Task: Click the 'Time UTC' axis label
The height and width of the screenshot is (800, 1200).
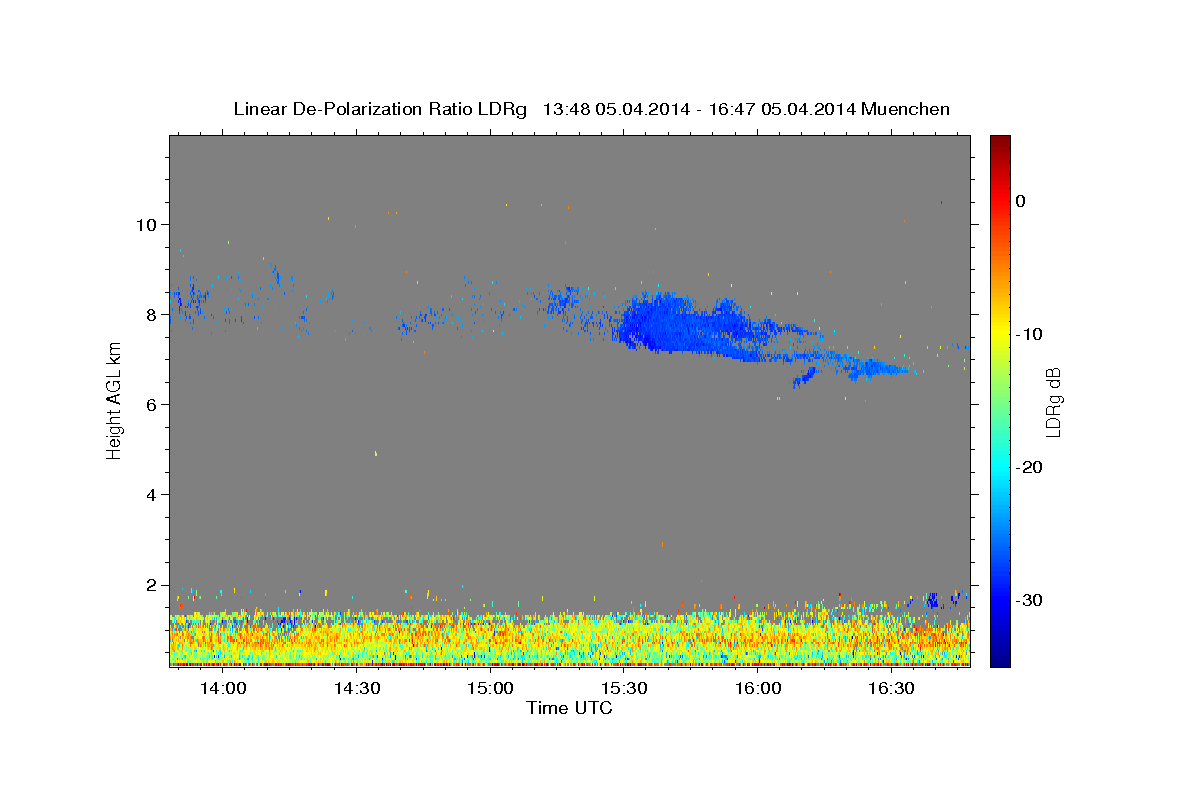Action: pyautogui.click(x=569, y=708)
